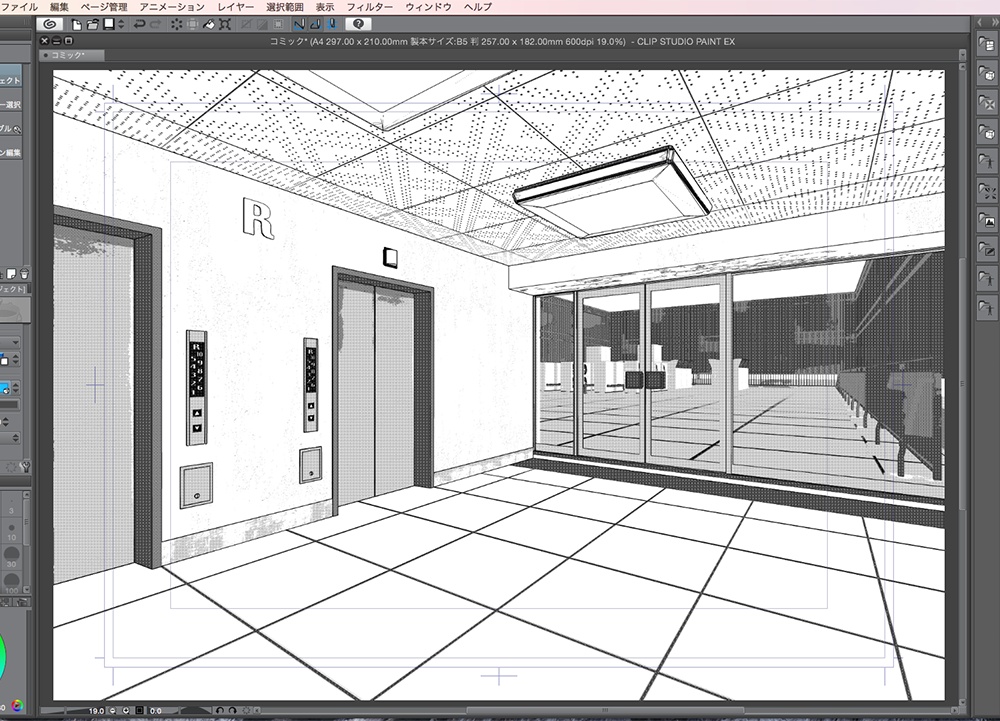Open the 編集 menu
The height and width of the screenshot is (721, 1000).
[x=59, y=7]
